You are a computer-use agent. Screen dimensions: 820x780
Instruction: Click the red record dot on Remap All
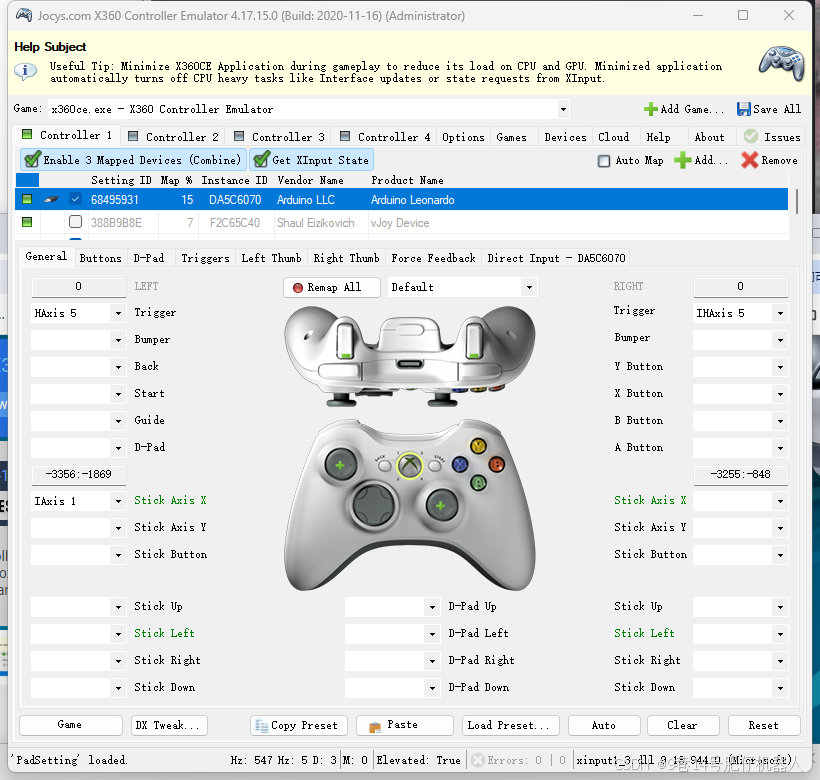298,288
